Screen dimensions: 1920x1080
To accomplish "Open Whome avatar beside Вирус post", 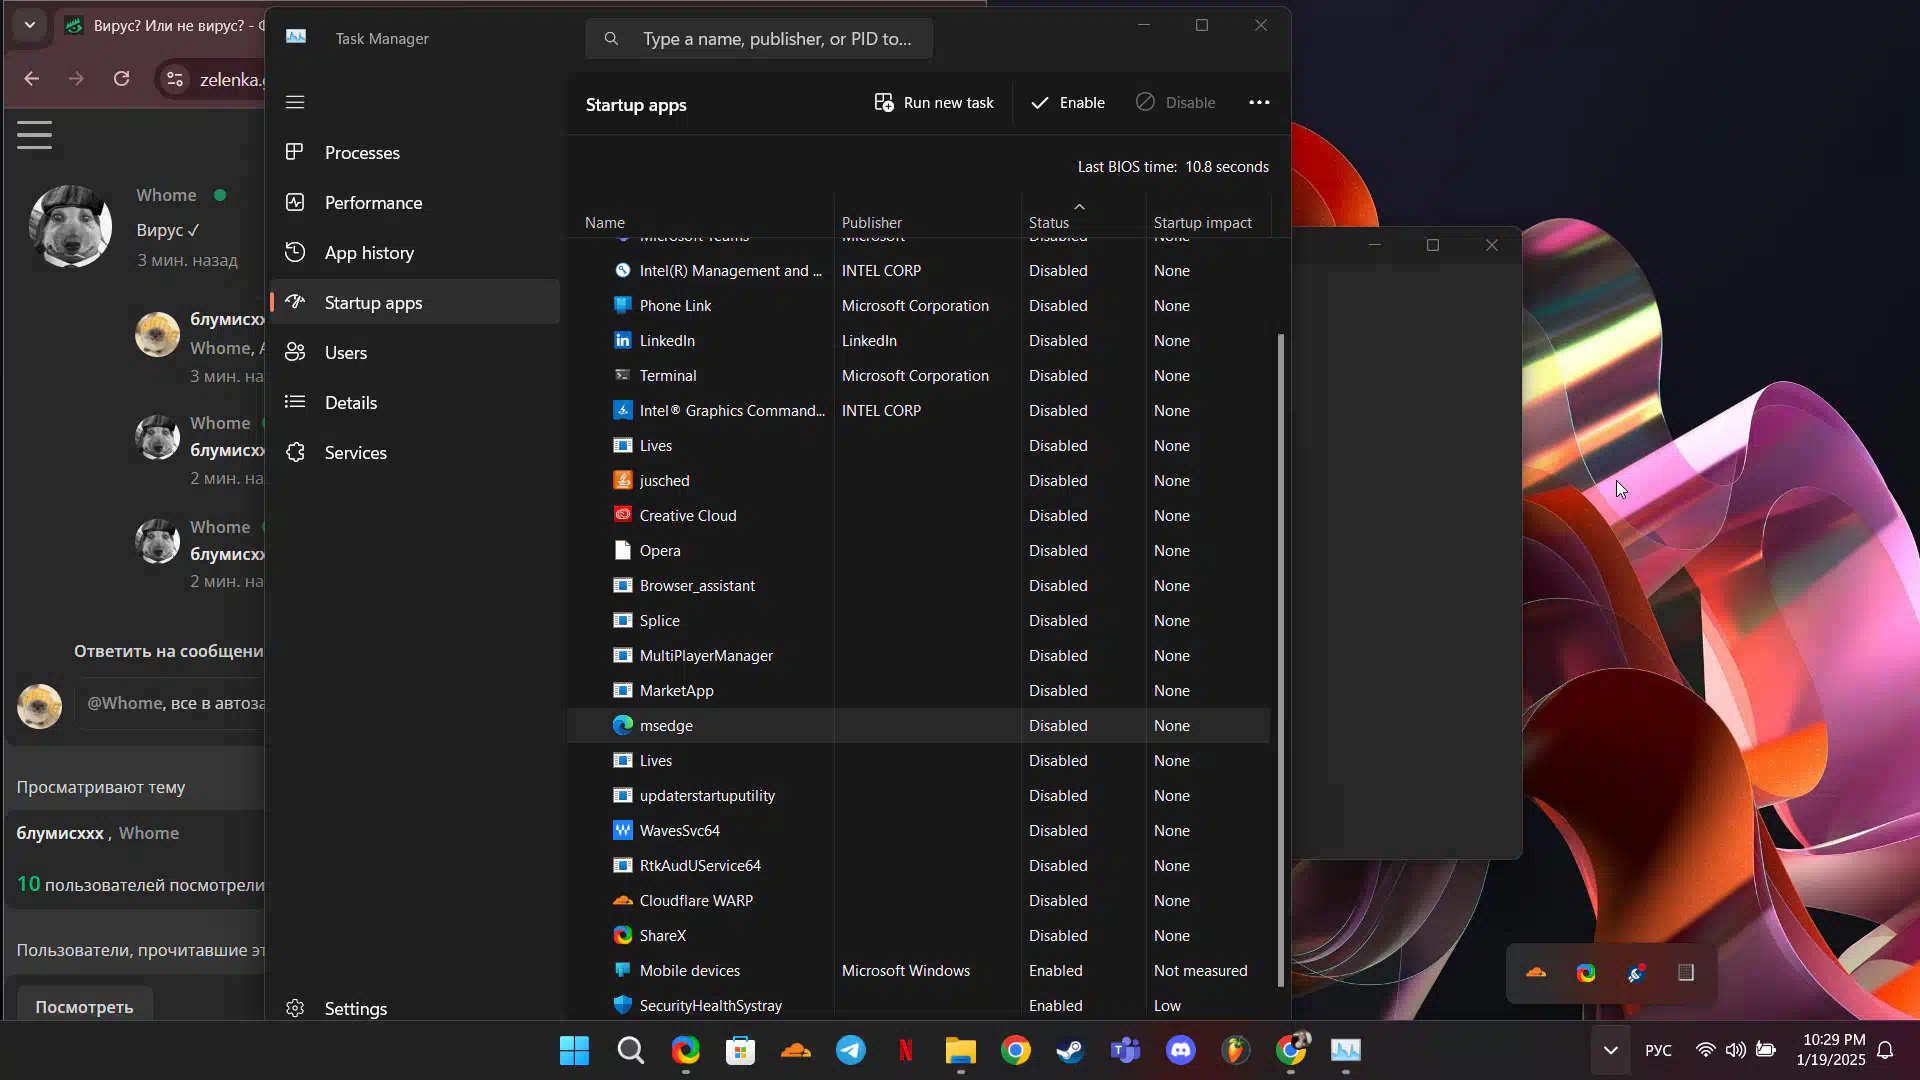I will (70, 226).
